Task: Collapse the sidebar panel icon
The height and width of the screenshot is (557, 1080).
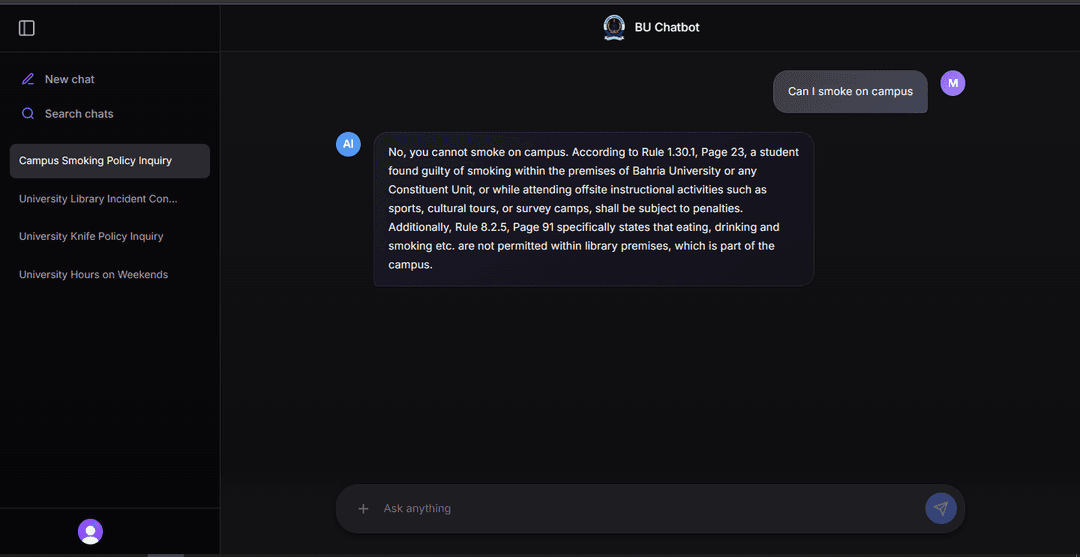Action: (x=27, y=28)
